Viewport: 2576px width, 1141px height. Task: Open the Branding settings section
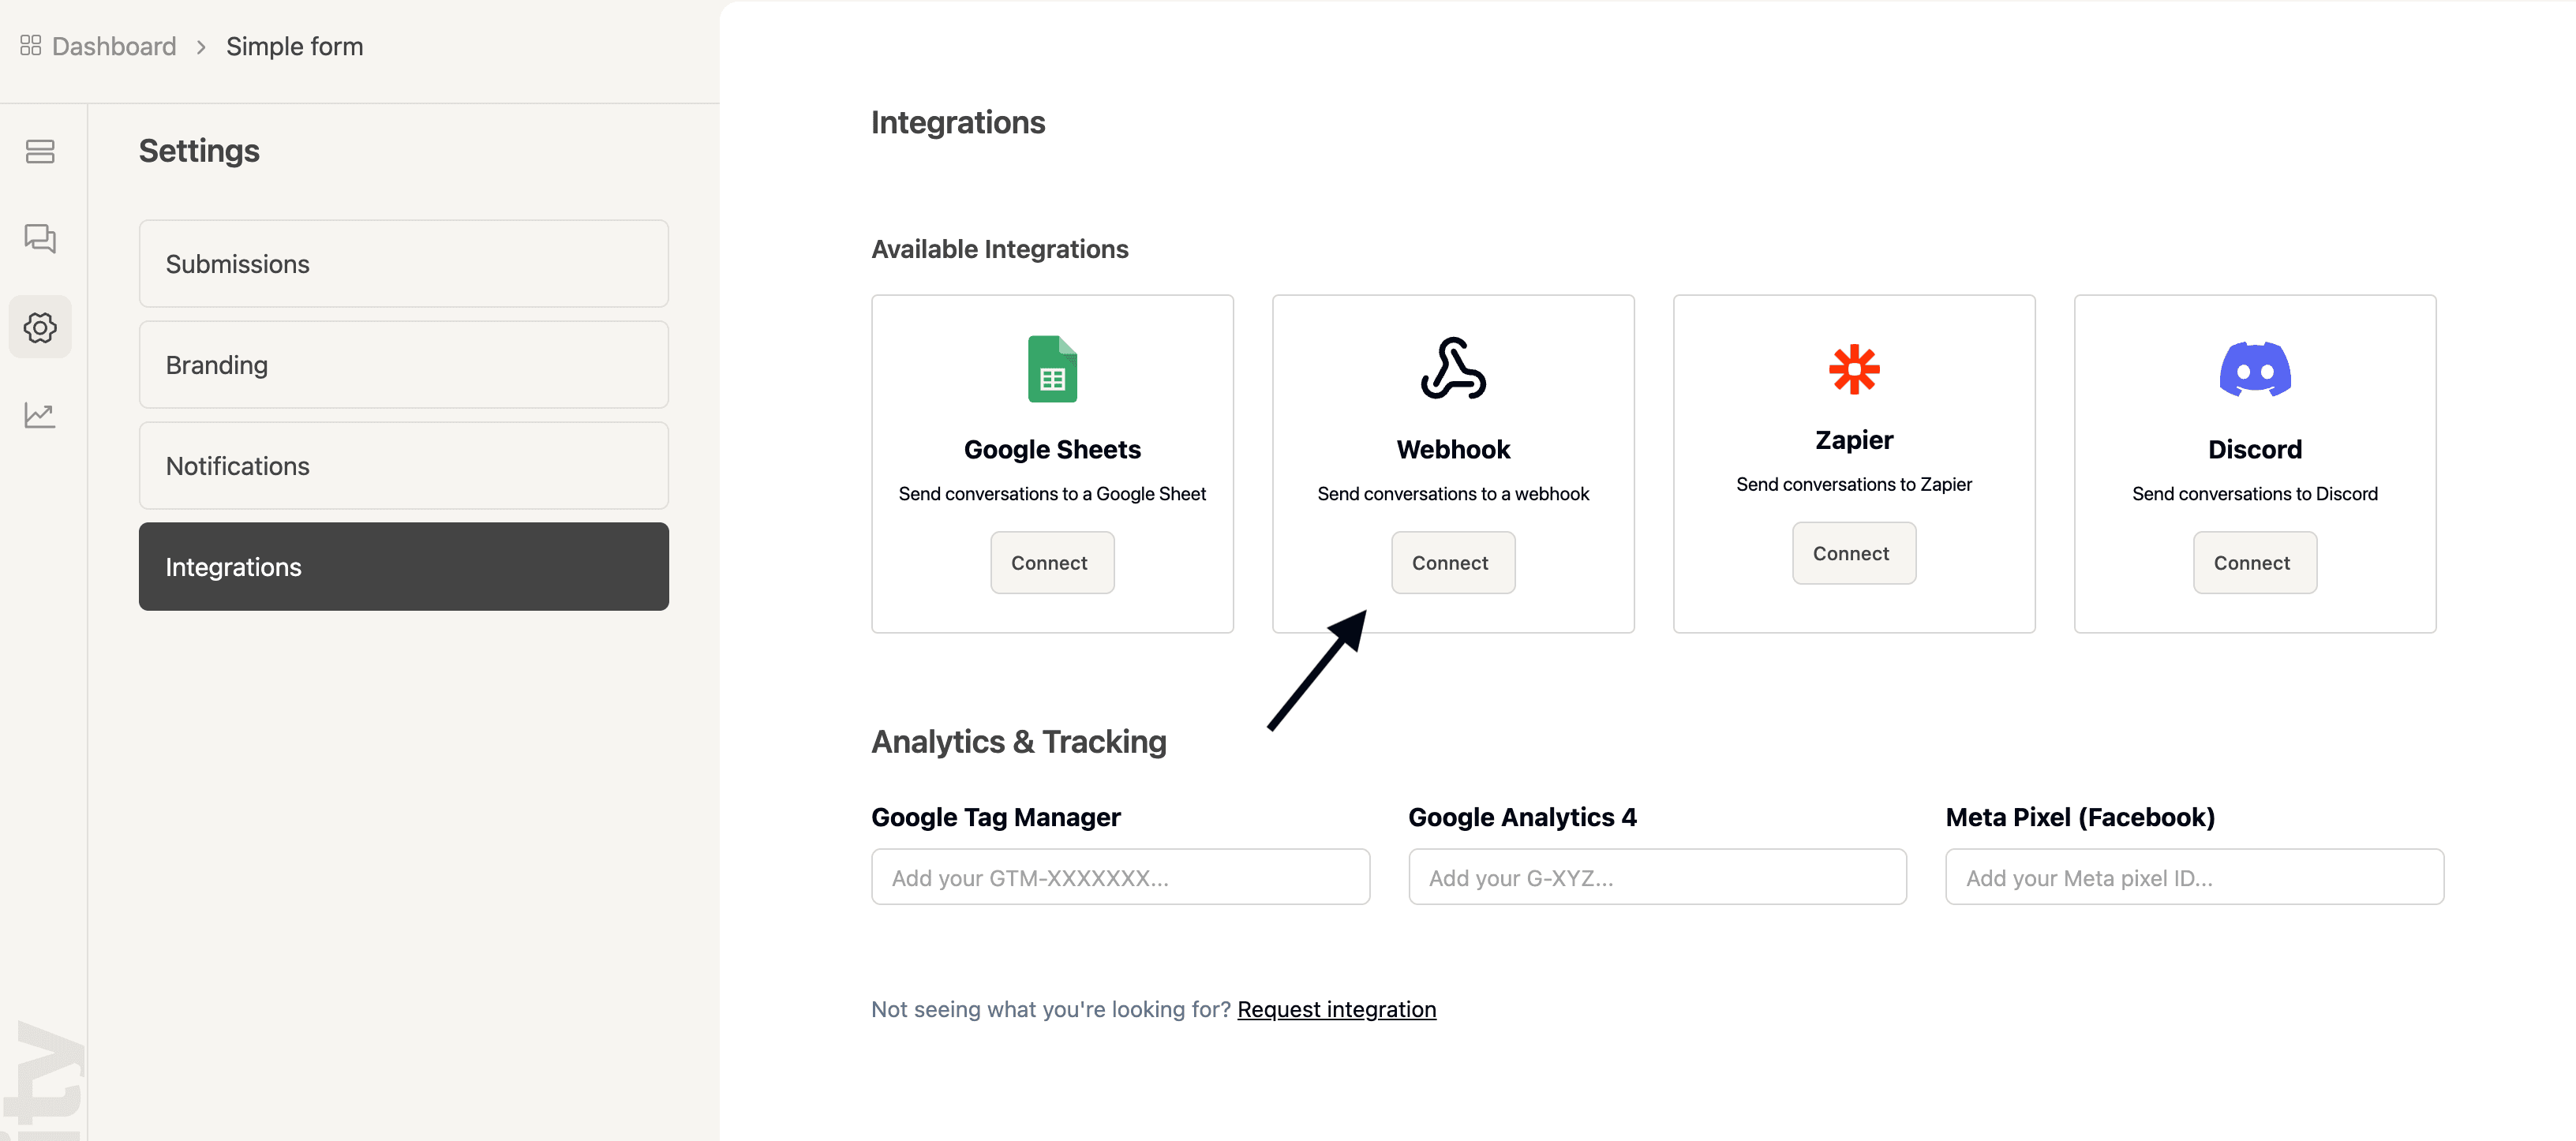pyautogui.click(x=403, y=364)
